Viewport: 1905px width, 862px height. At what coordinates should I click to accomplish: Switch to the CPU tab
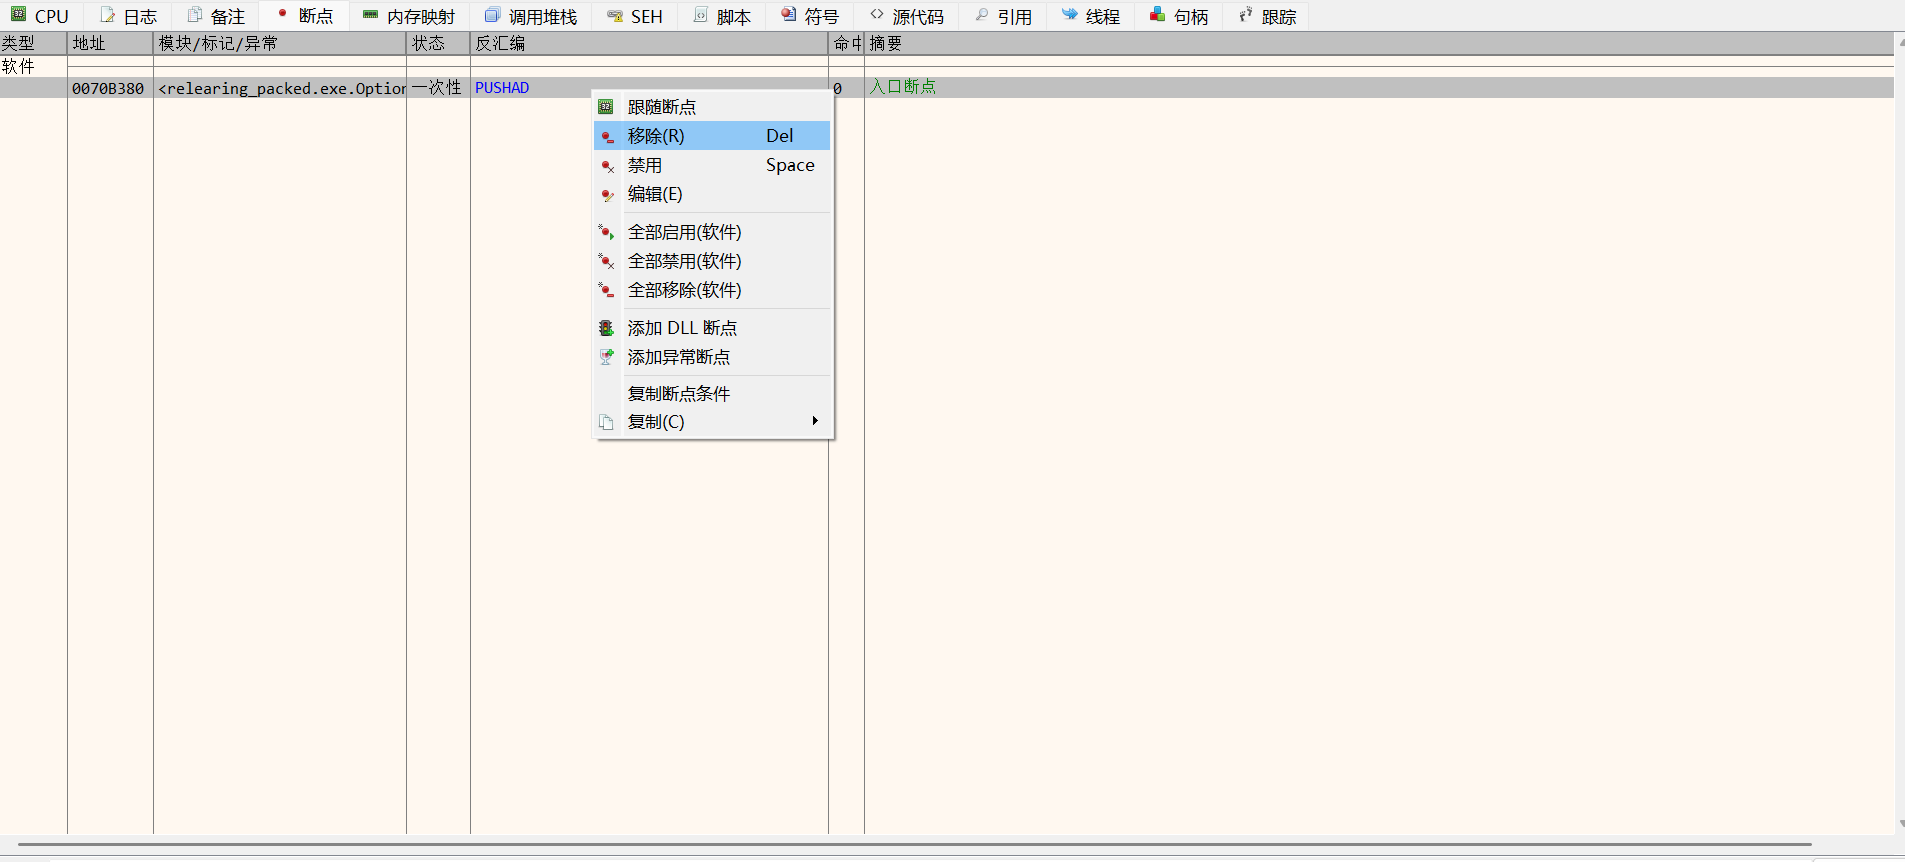[40, 16]
